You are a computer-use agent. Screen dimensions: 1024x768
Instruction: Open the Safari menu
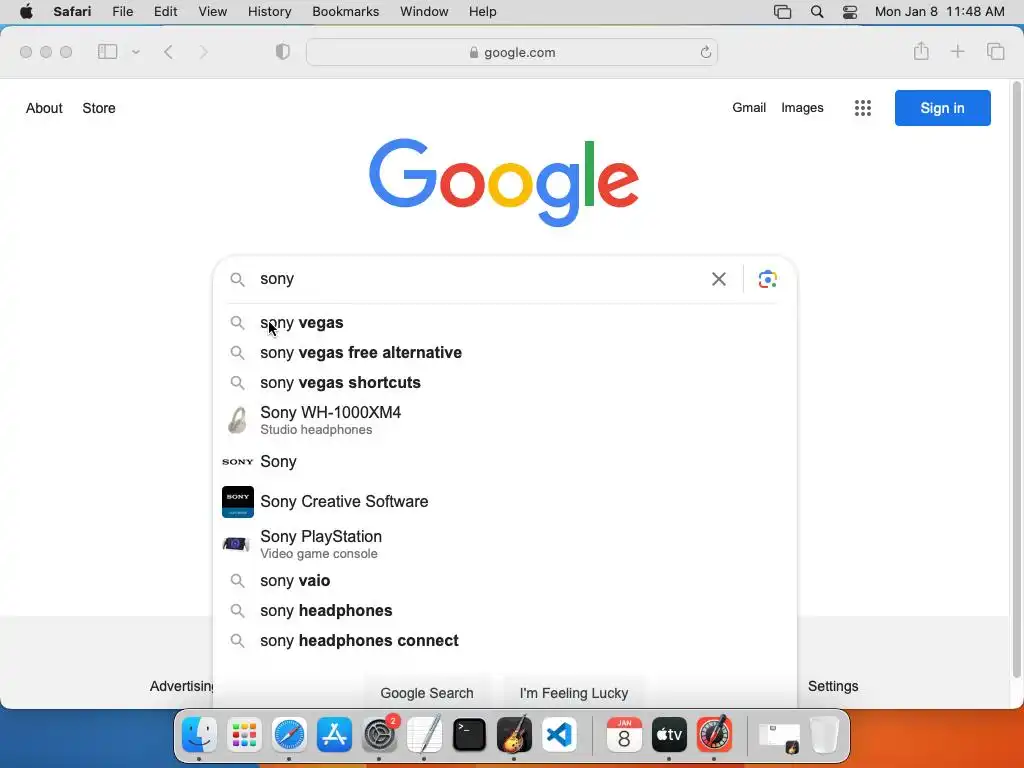coord(72,12)
